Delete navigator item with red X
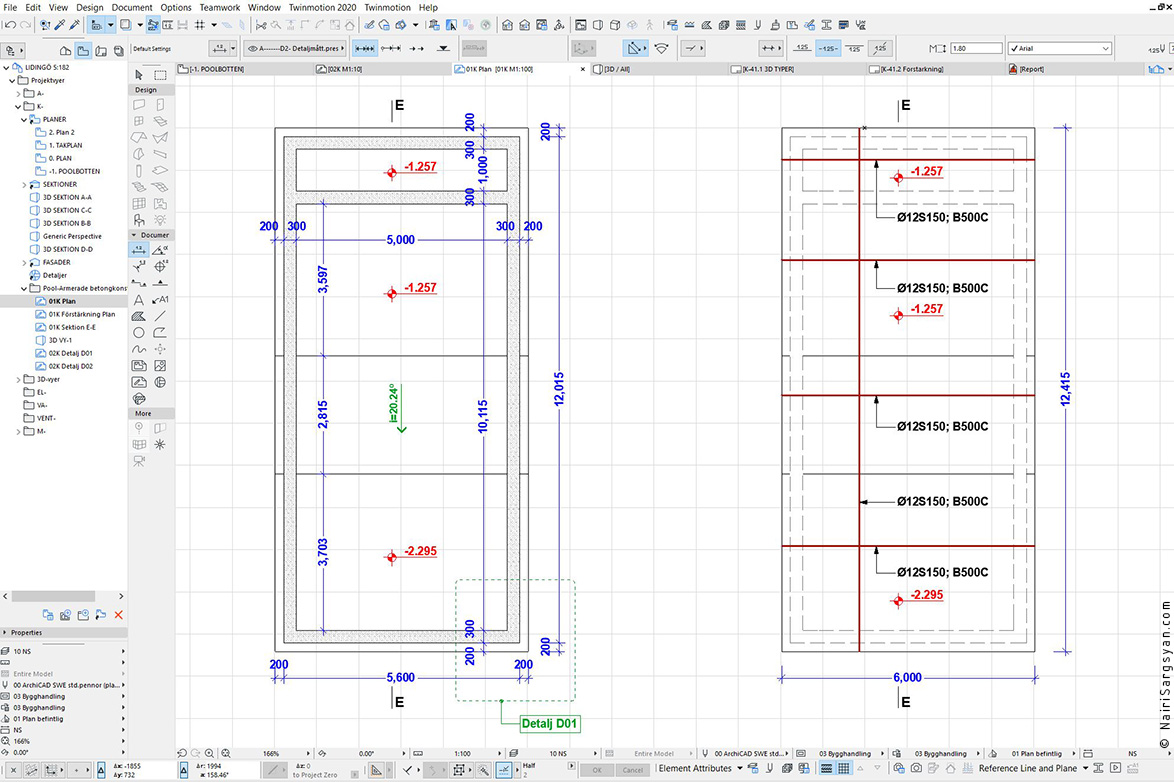 tap(118, 615)
